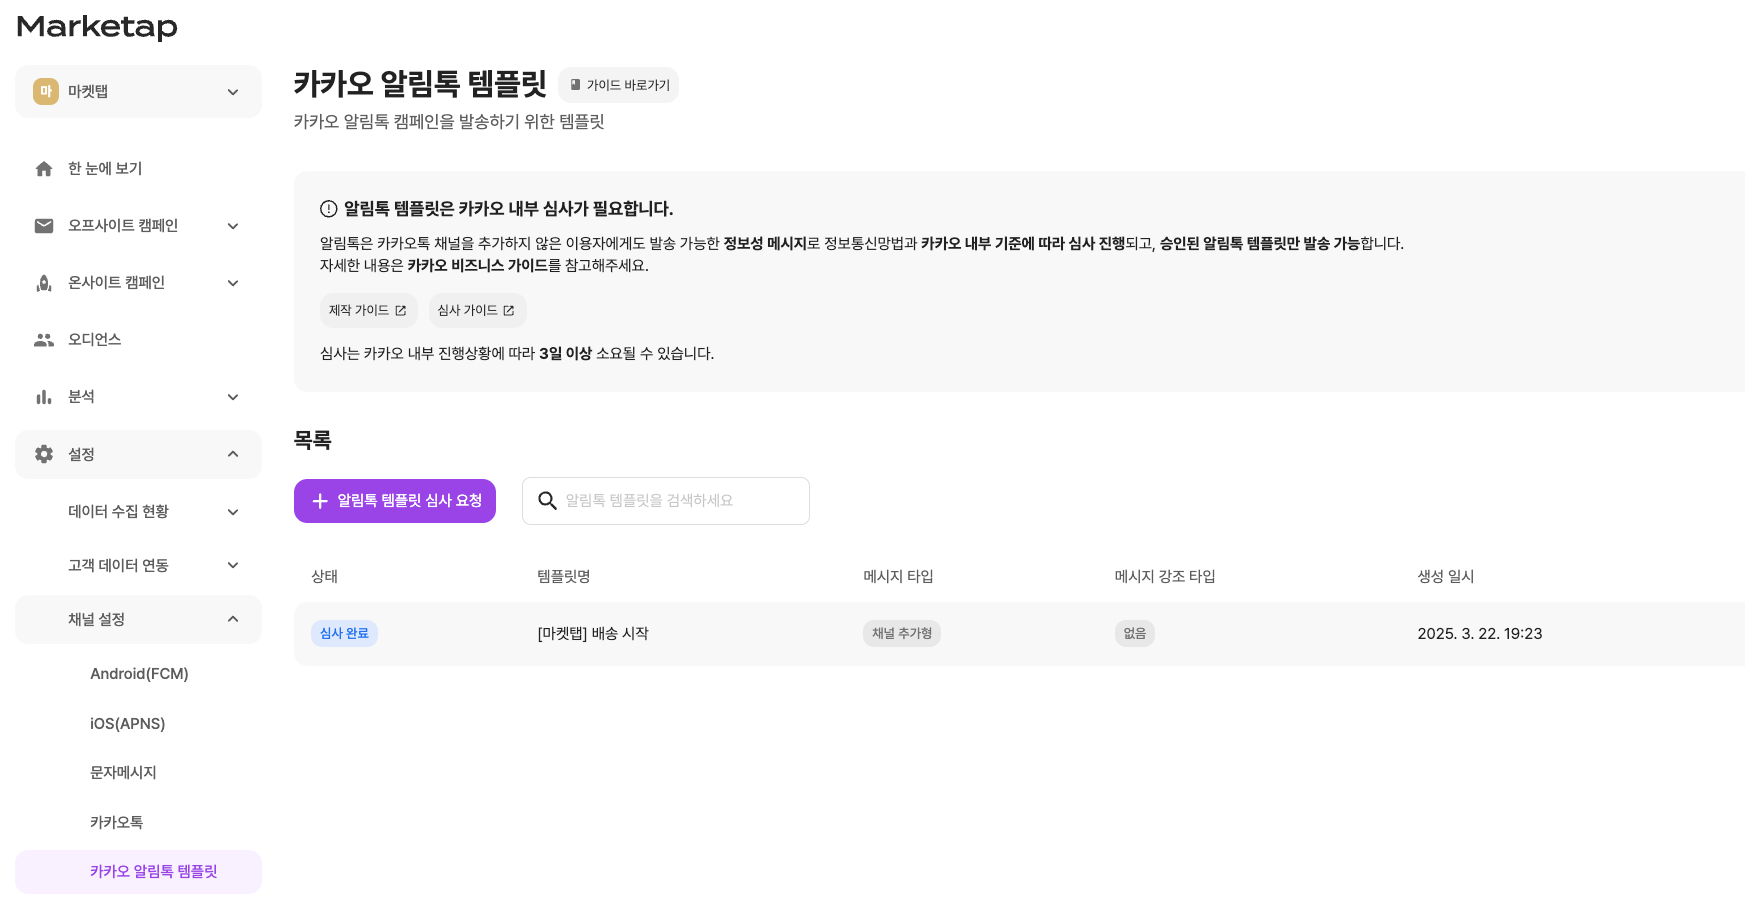Open the 제작 가이드 external link
Viewport: 1745px width, 904px height.
(x=368, y=311)
